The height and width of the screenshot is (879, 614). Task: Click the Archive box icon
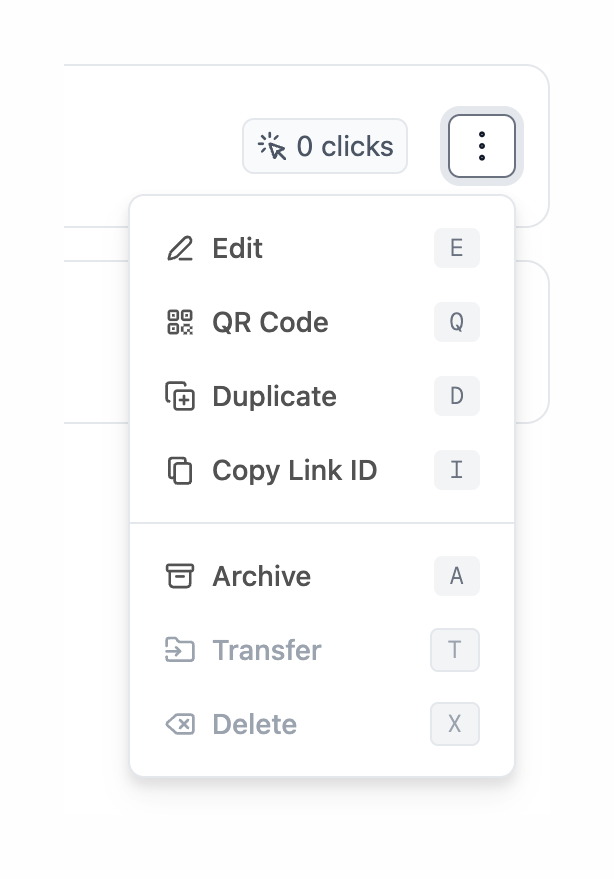pos(181,576)
